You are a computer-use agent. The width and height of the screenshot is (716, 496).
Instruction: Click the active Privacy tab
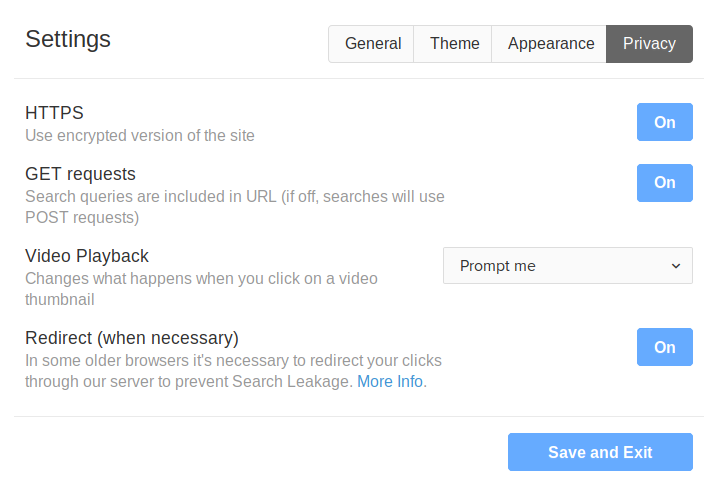(649, 44)
